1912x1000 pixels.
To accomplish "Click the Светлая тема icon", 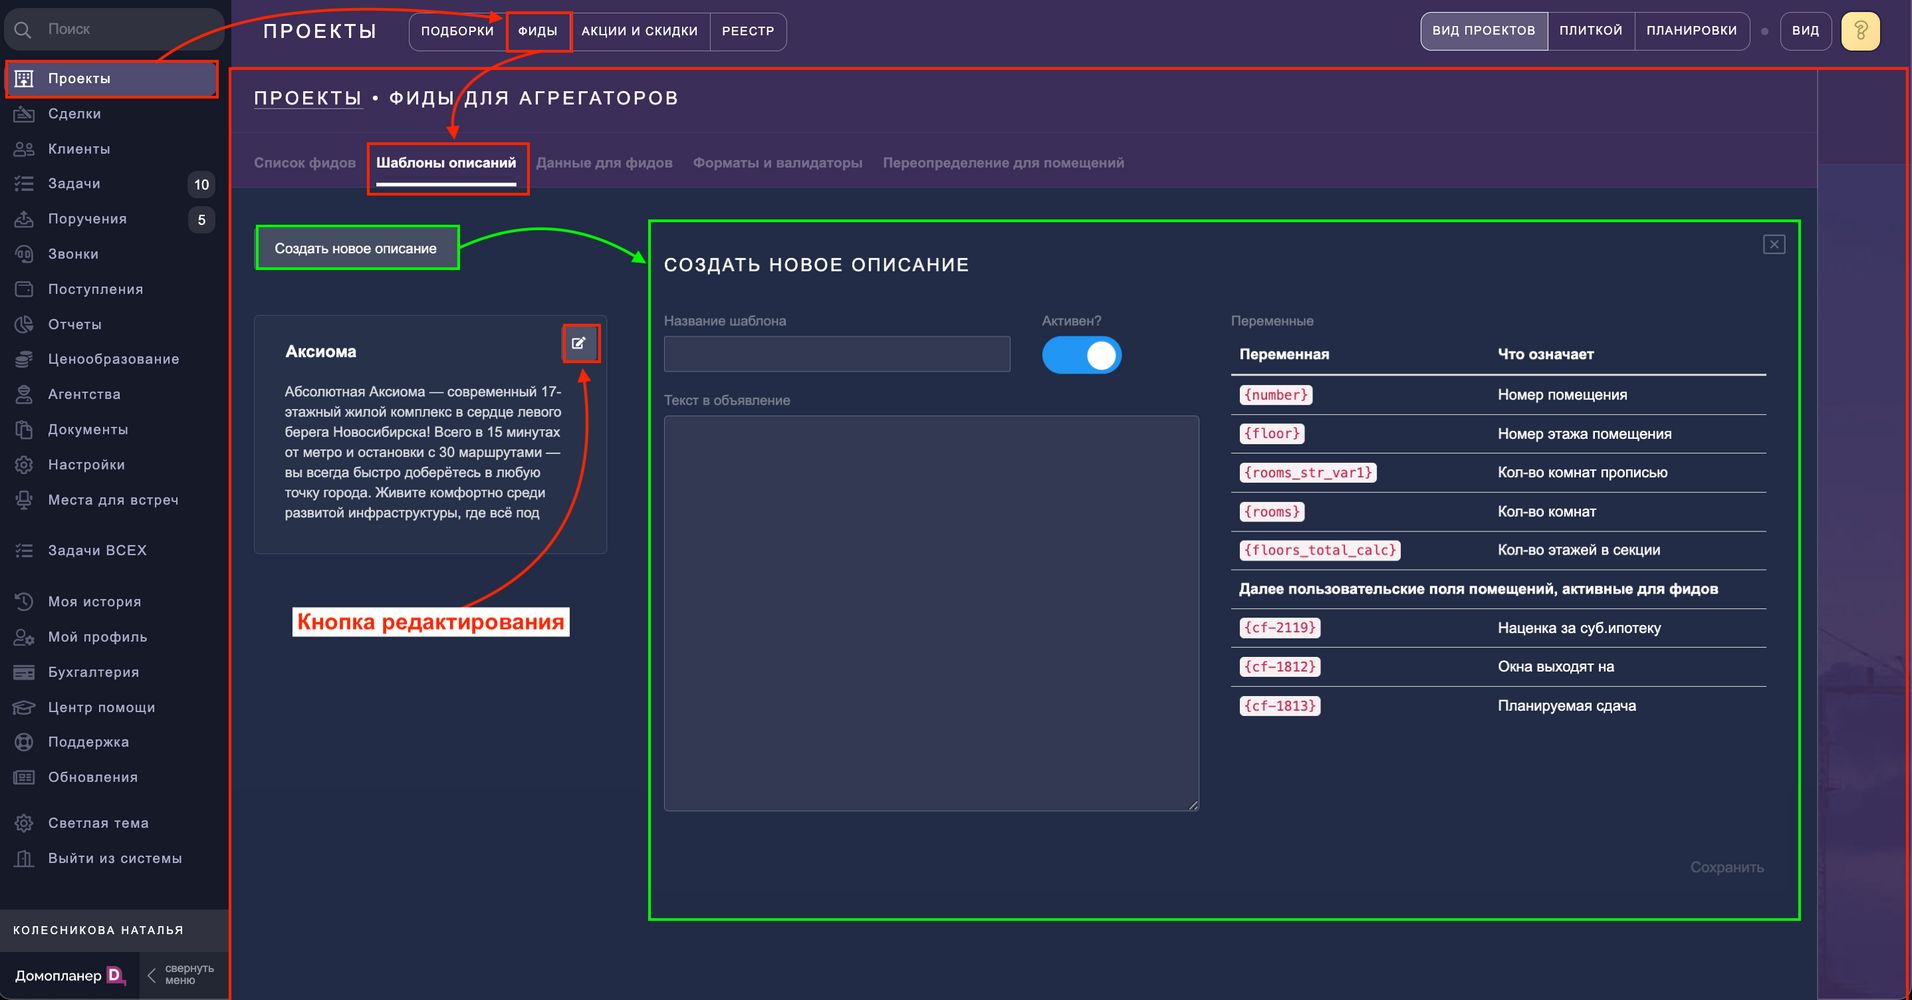I will (x=24, y=823).
